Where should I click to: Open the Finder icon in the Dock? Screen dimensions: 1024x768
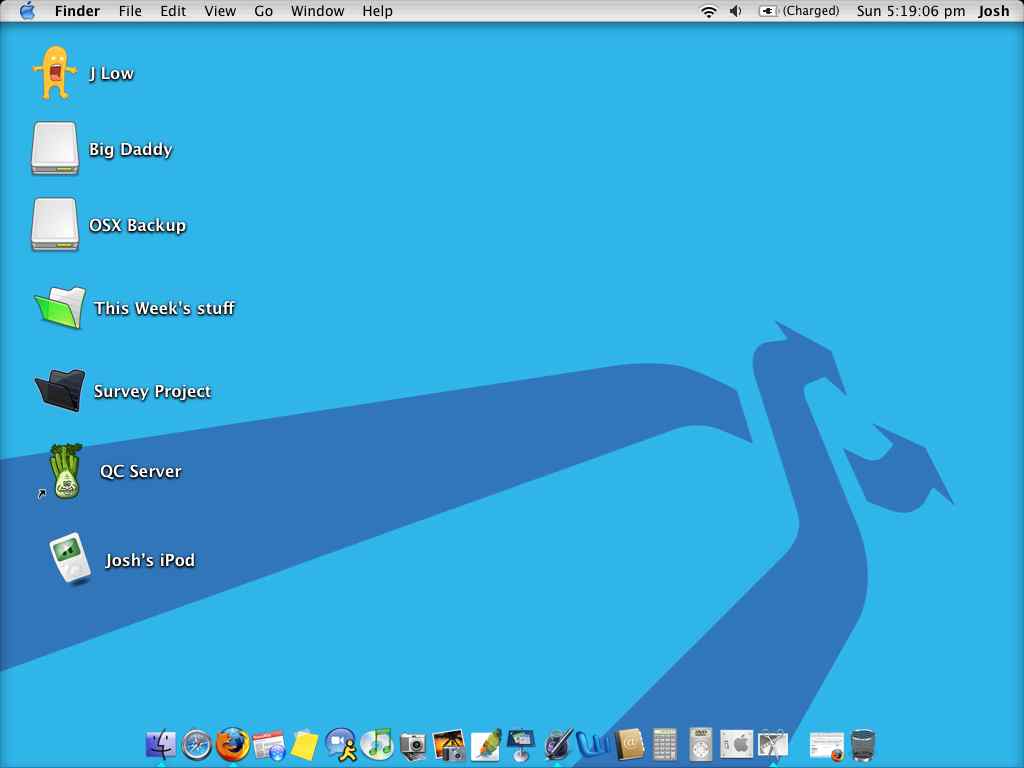point(161,744)
